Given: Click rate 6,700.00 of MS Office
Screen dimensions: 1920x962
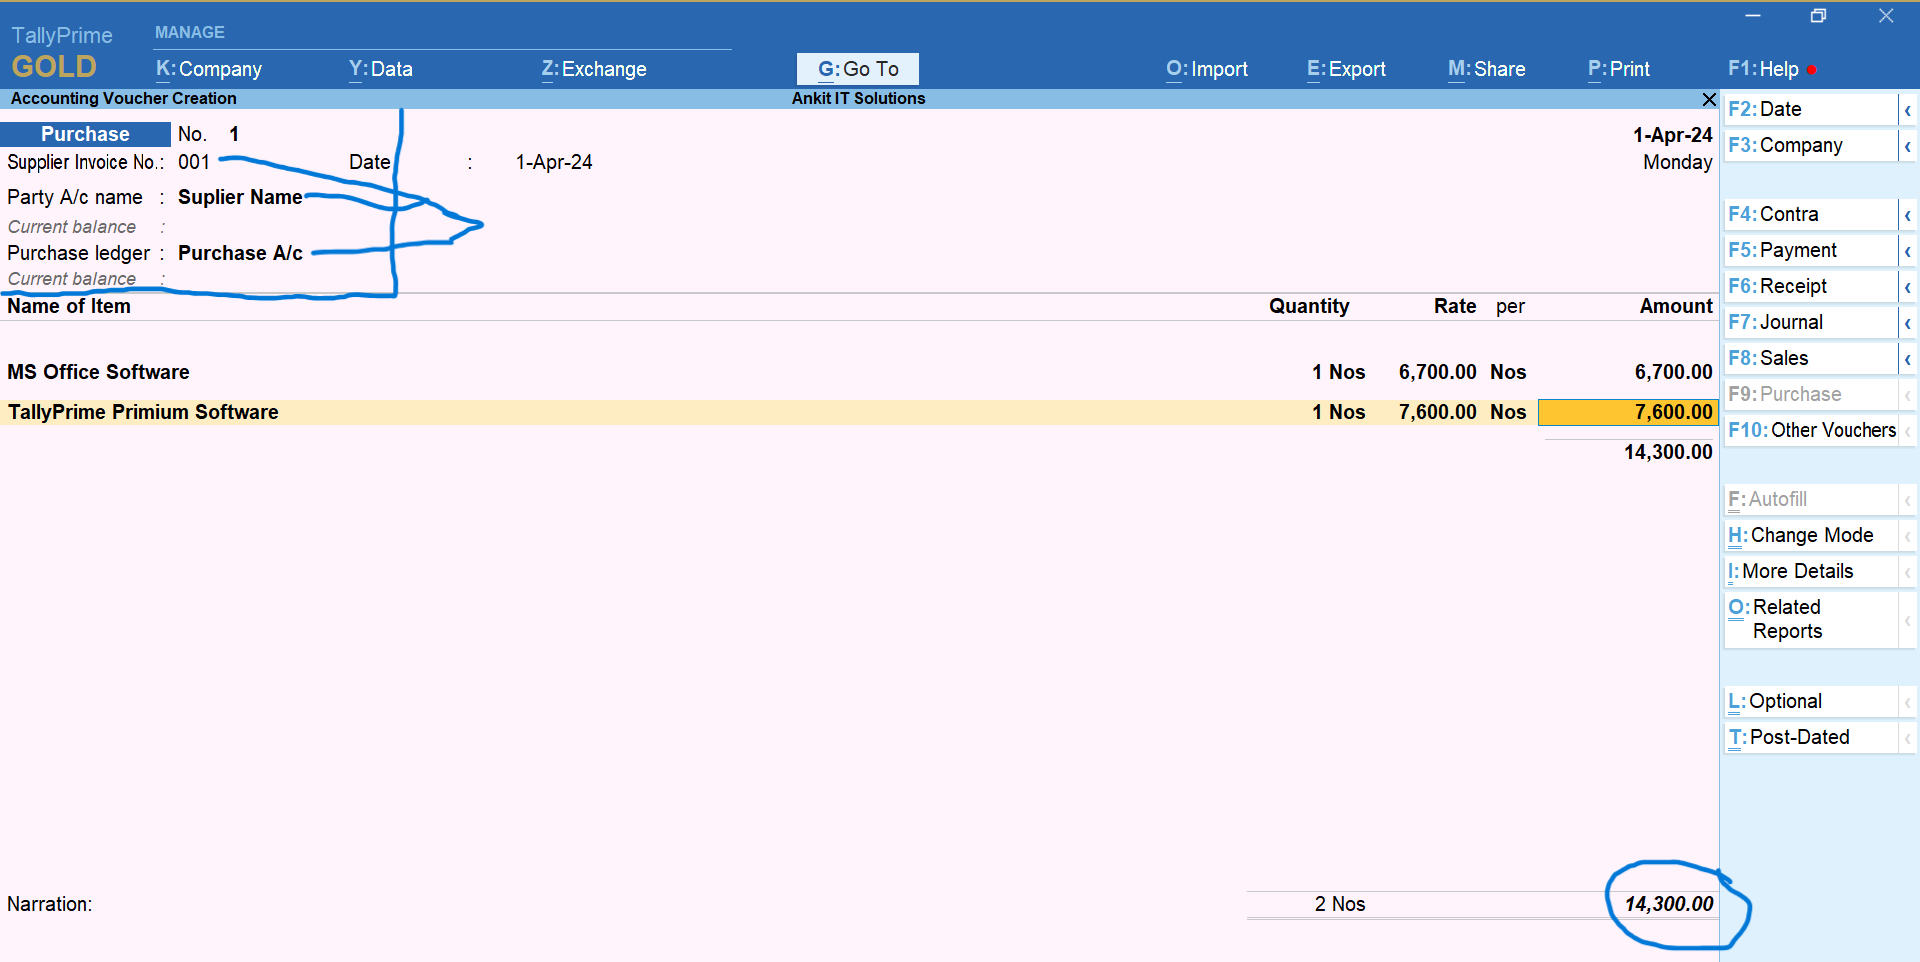Looking at the screenshot, I should click(1437, 372).
